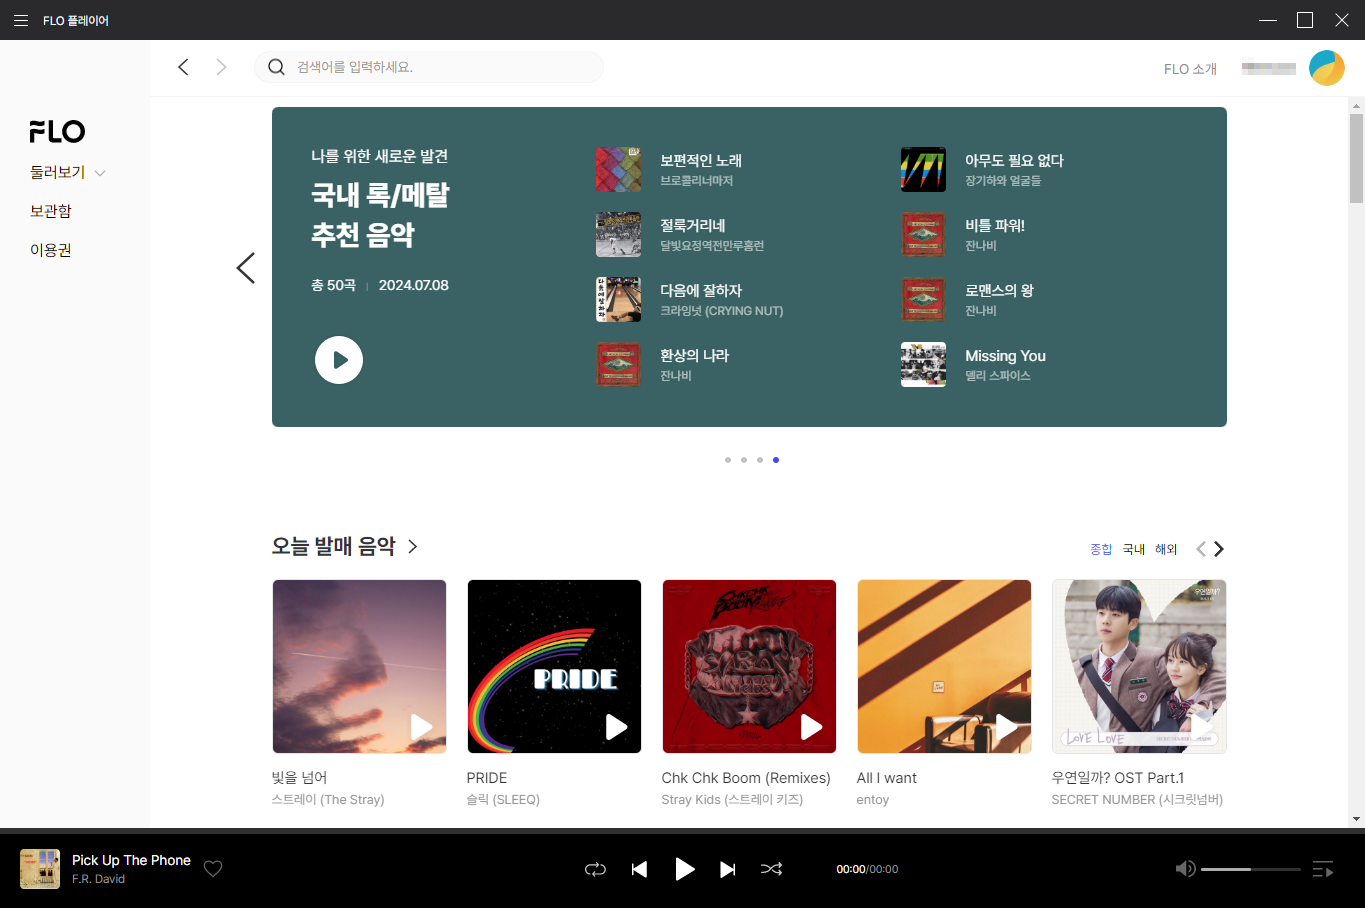Image resolution: width=1365 pixels, height=908 pixels.
Task: Open the 오늘 발매 음악 section chevron
Action: coord(412,546)
